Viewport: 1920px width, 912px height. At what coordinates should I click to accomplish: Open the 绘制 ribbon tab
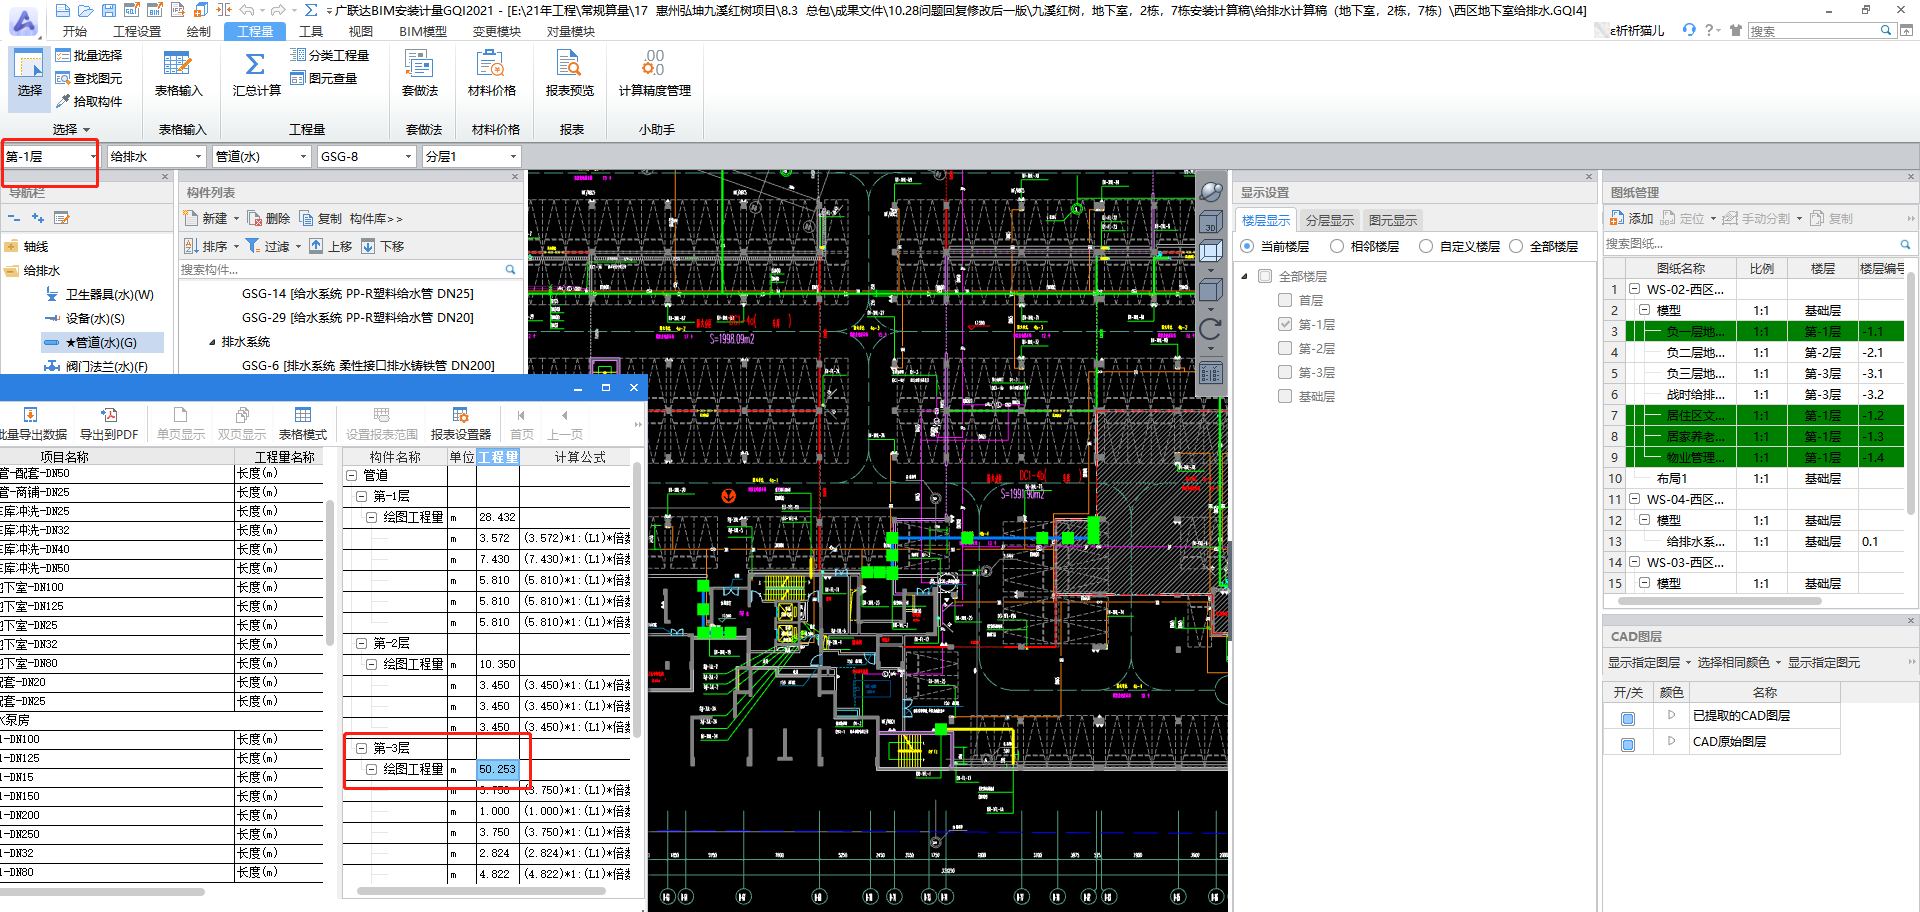point(199,31)
